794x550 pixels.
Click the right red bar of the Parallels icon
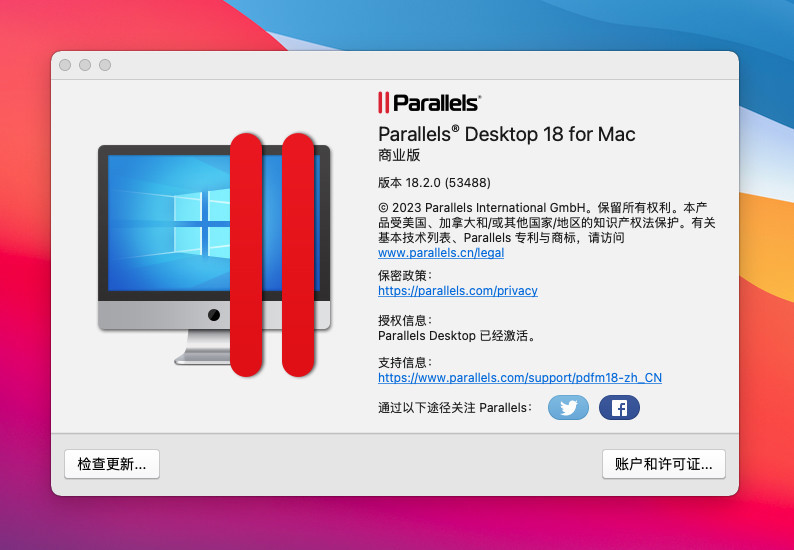(298, 255)
